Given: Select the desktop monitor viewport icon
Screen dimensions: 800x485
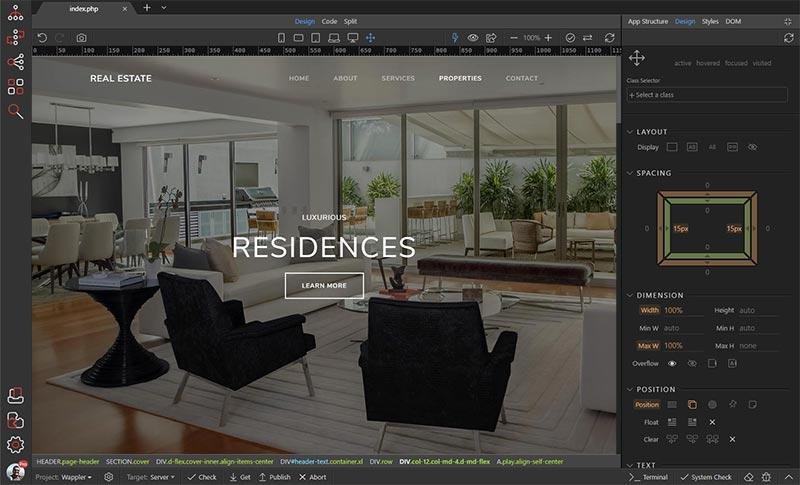Looking at the screenshot, I should coord(352,38).
